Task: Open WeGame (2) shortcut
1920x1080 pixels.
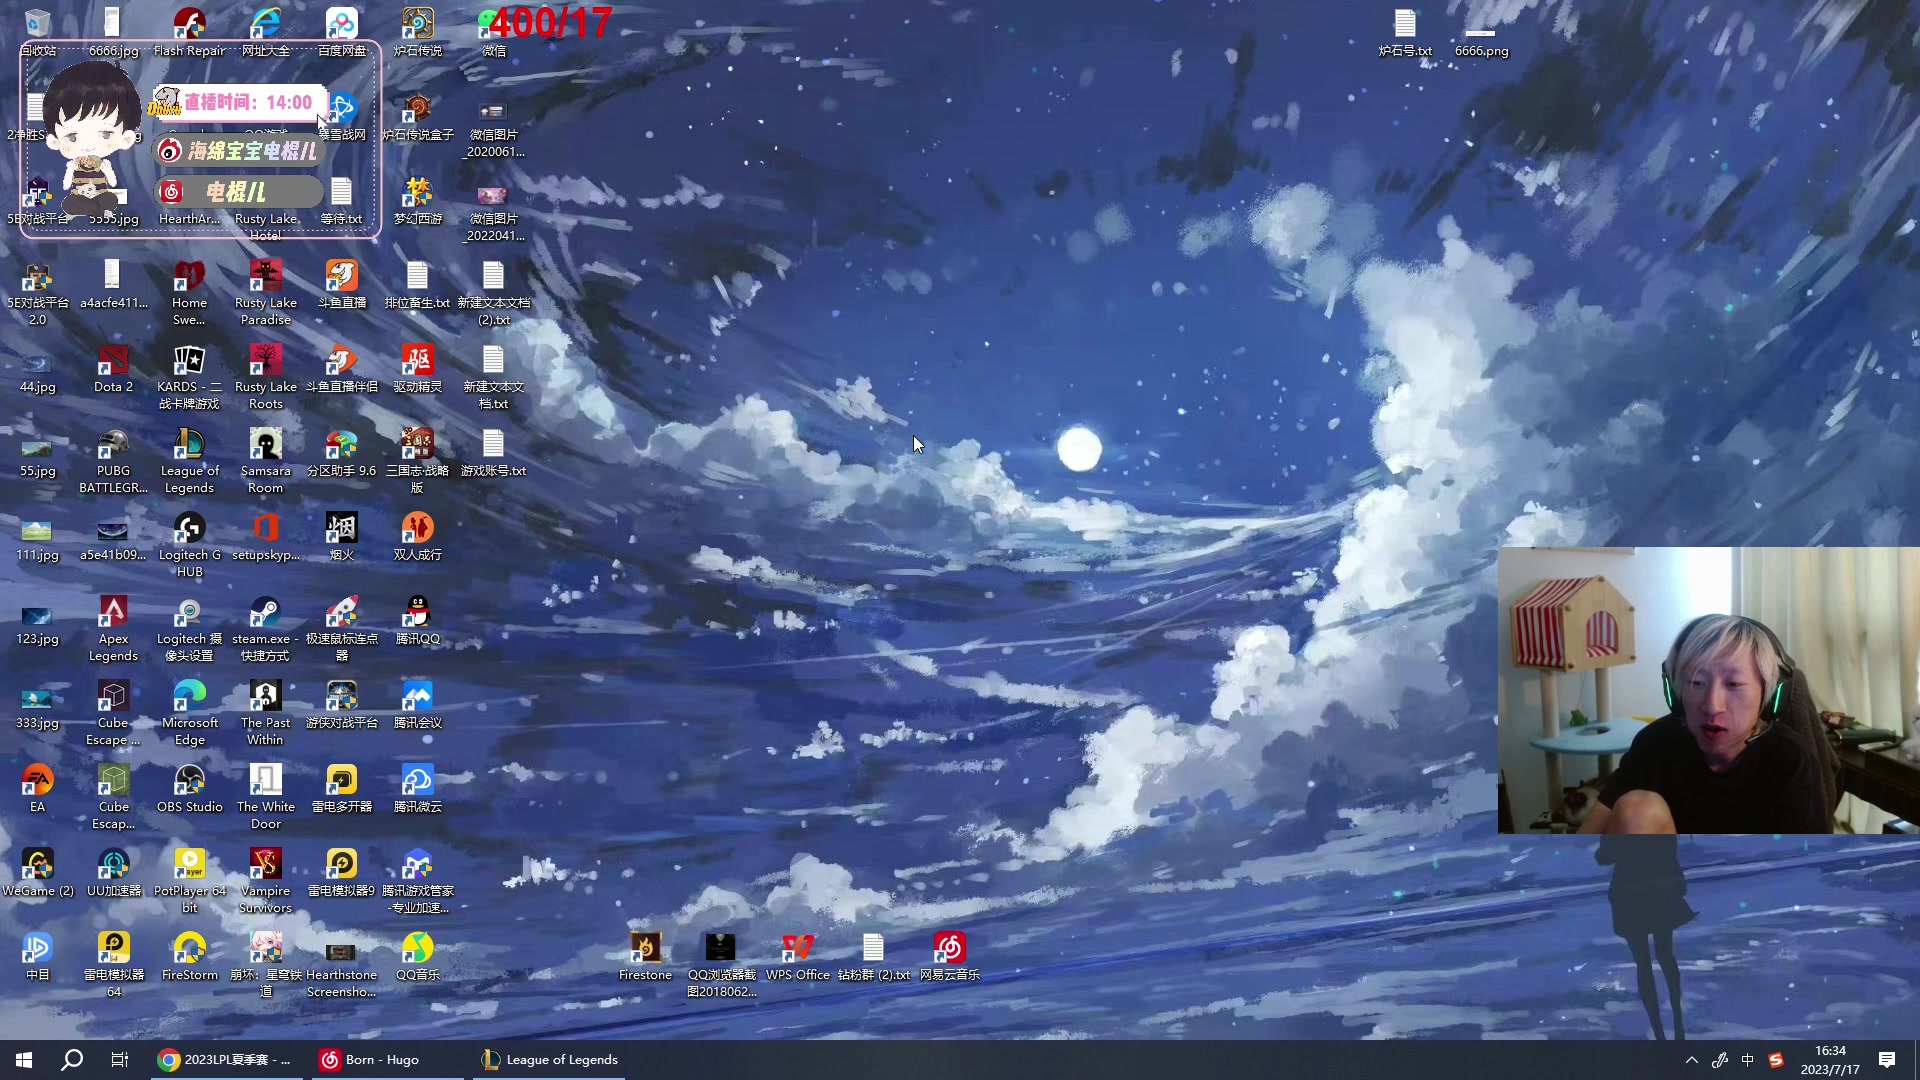Action: tap(37, 872)
